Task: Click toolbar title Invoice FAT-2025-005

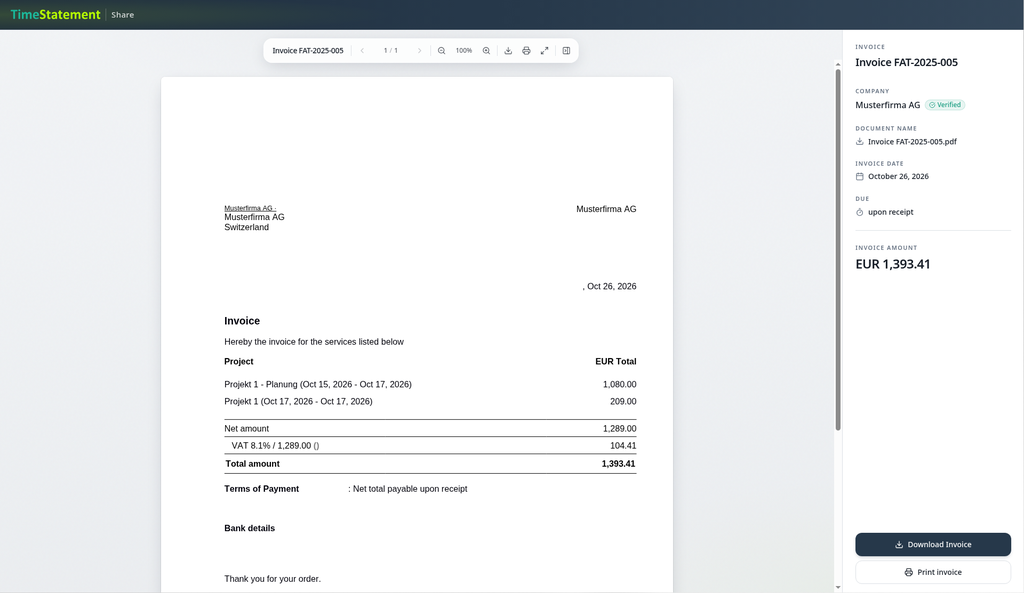Action: 308,50
